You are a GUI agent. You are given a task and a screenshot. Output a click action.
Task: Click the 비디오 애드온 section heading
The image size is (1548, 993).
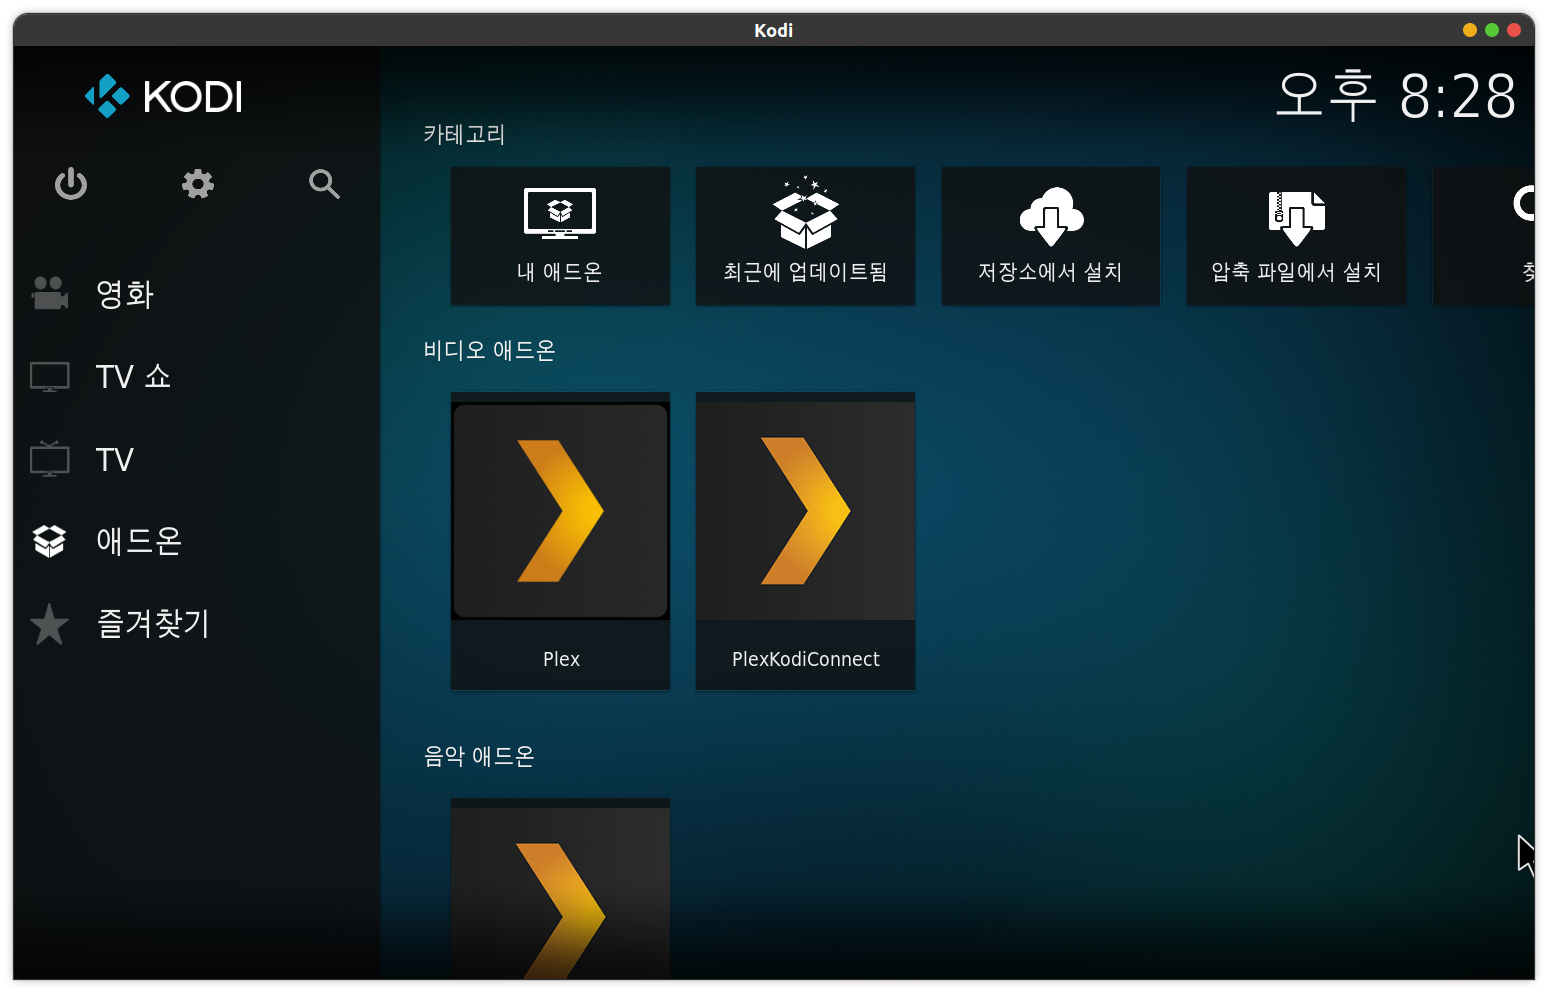pyautogui.click(x=489, y=350)
